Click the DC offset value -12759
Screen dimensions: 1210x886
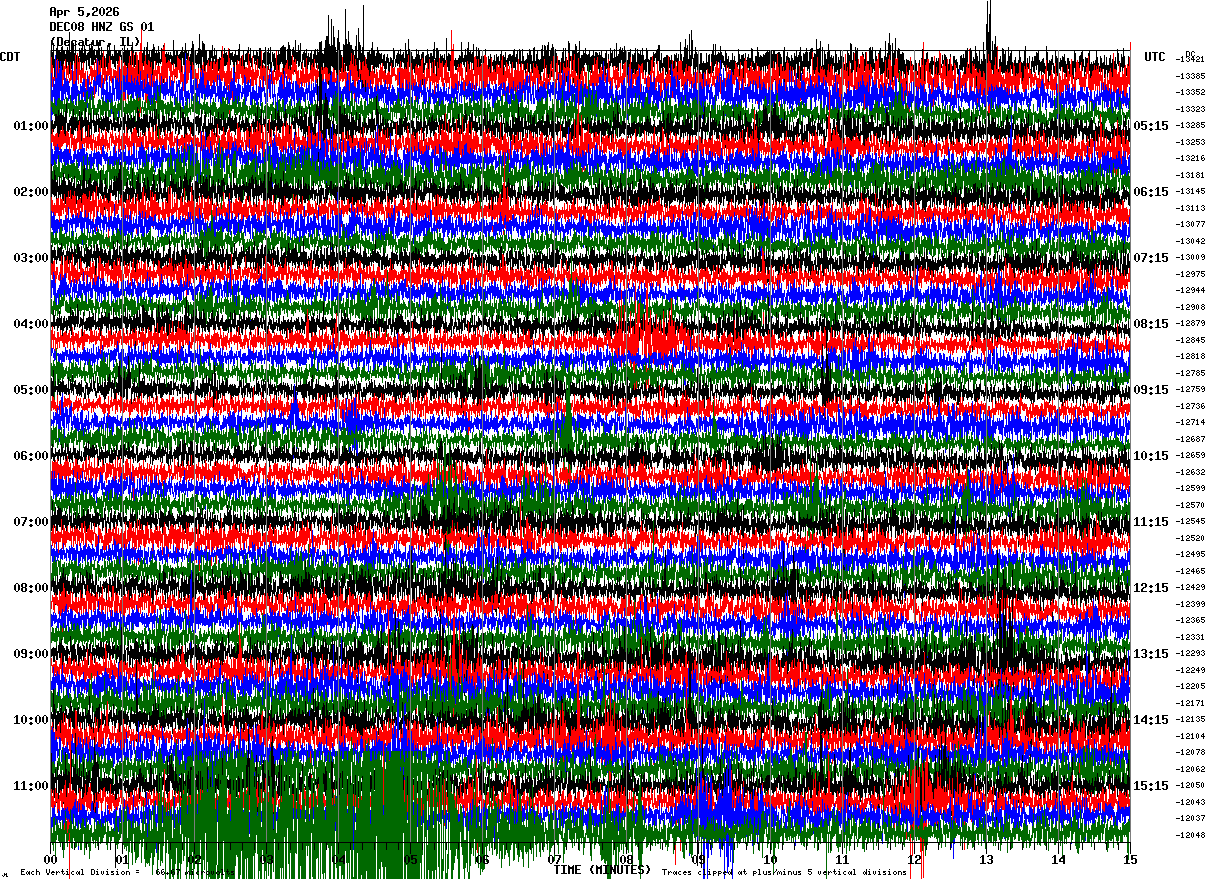click(x=1191, y=389)
